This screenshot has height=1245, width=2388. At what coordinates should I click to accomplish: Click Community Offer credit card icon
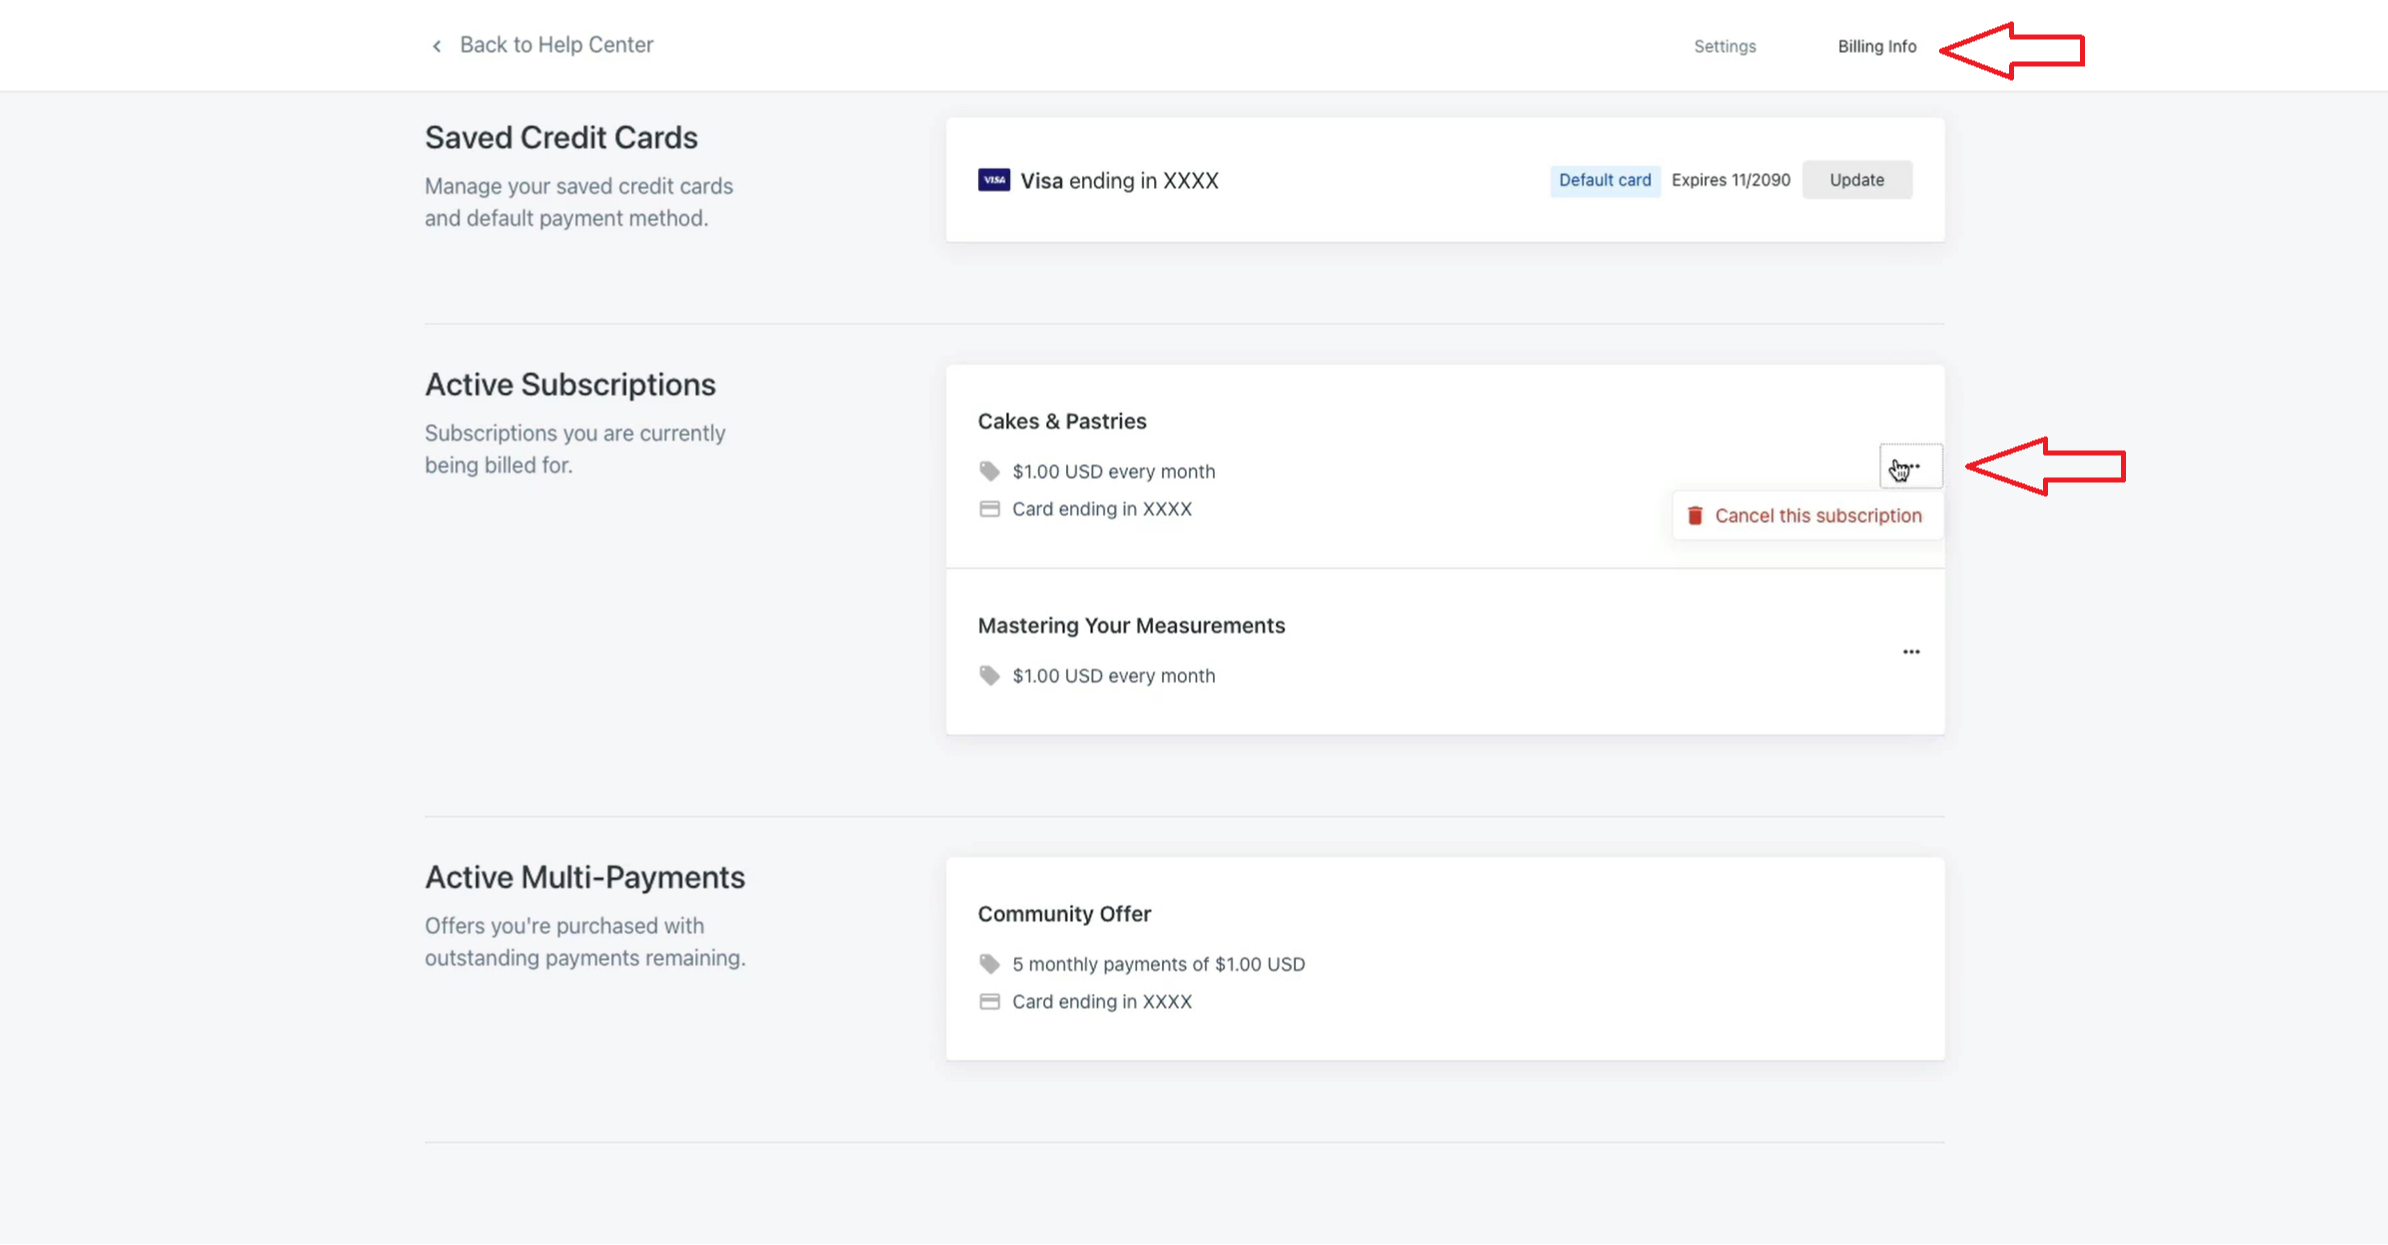pyautogui.click(x=989, y=1002)
